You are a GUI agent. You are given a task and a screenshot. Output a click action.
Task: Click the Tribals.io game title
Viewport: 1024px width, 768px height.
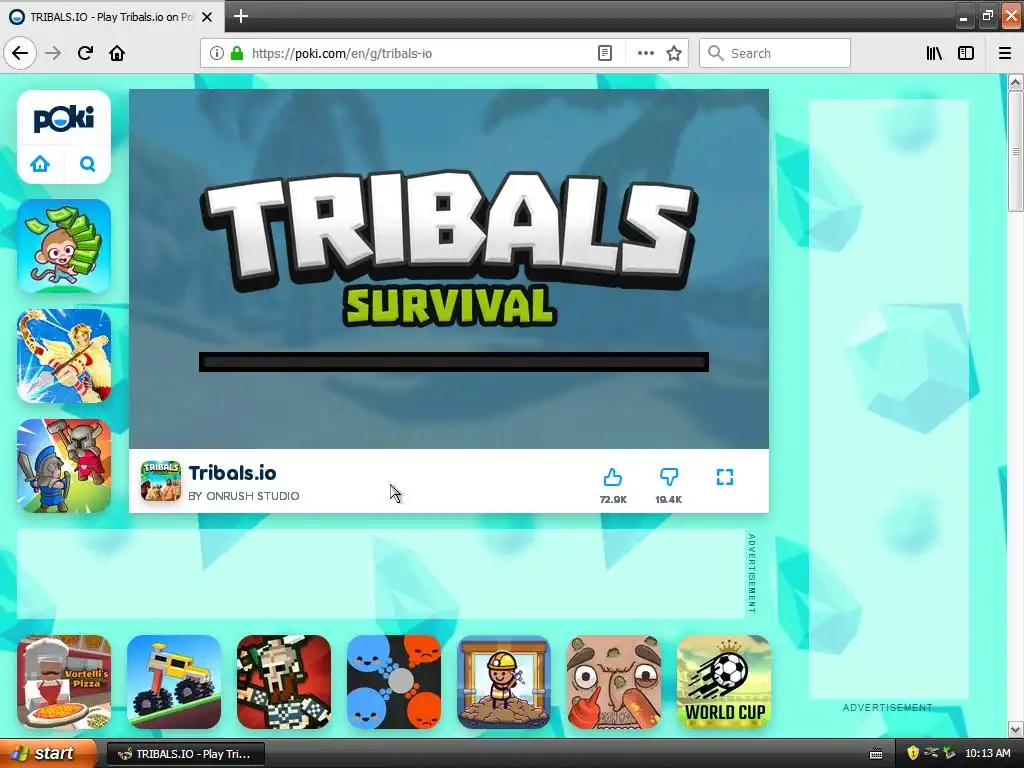232,473
